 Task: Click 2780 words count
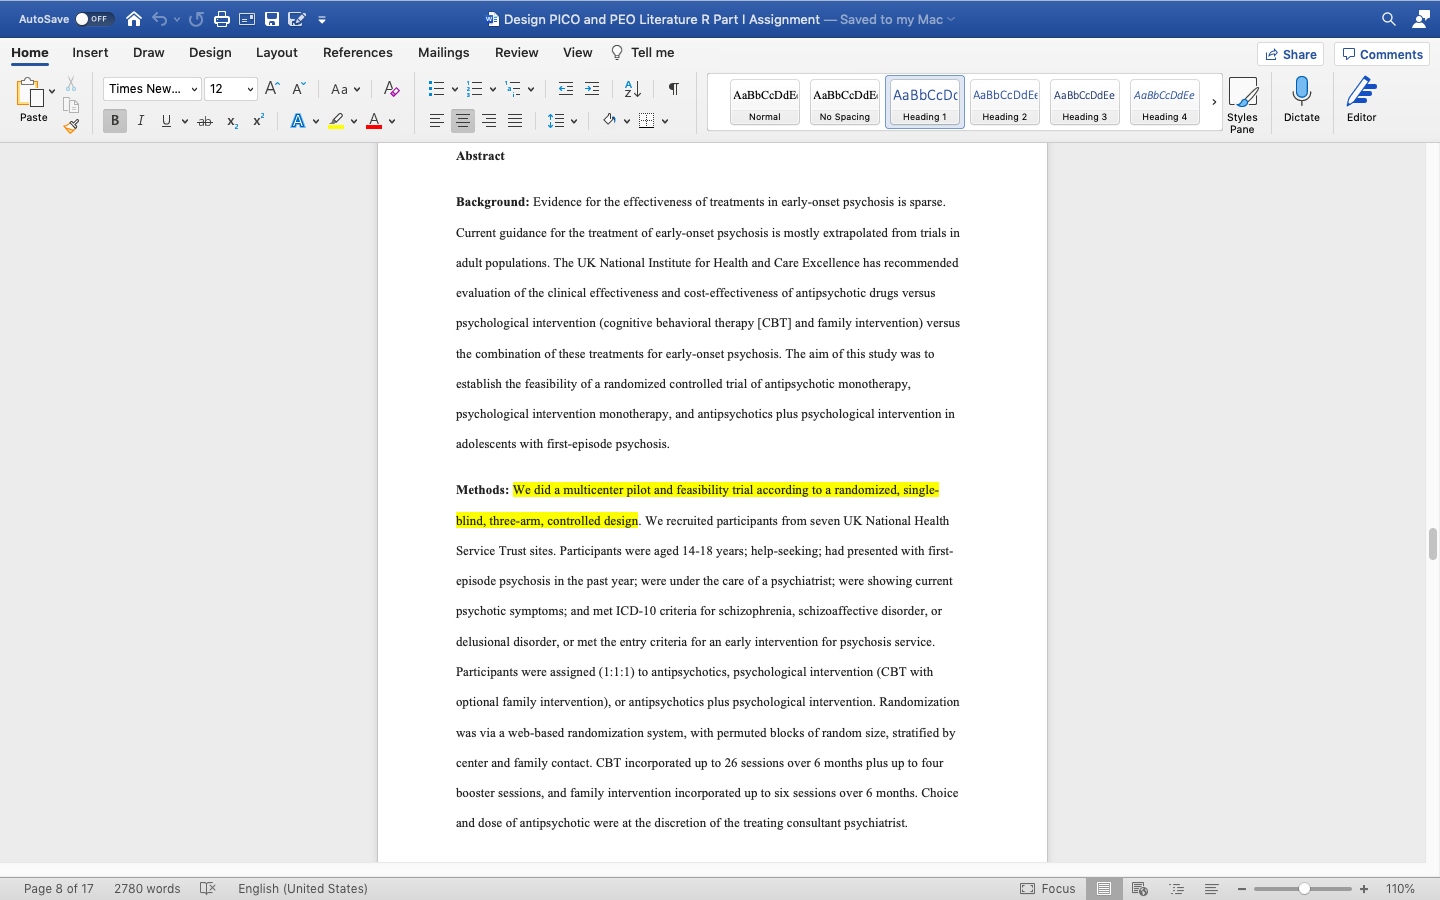[x=147, y=888]
